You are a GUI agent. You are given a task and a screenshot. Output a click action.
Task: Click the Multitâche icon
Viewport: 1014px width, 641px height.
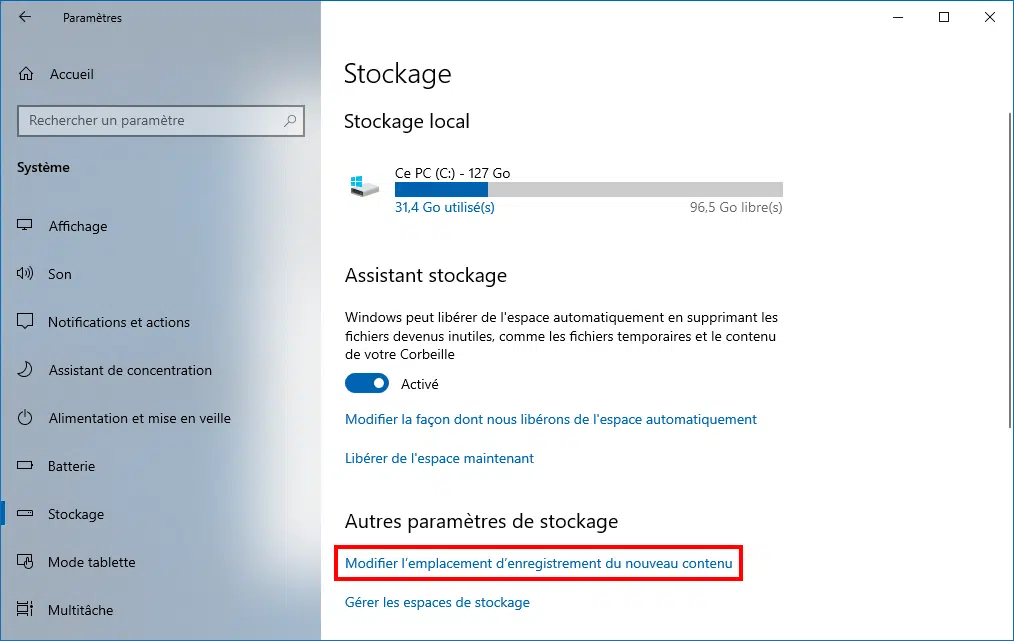point(25,609)
